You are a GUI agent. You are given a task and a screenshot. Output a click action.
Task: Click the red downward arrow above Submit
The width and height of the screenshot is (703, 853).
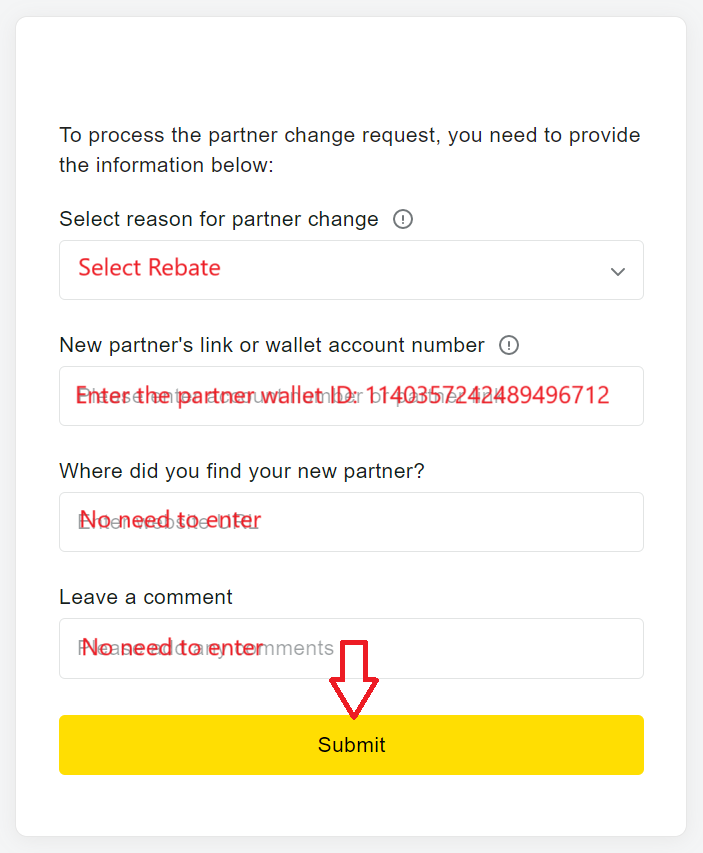(x=354, y=679)
